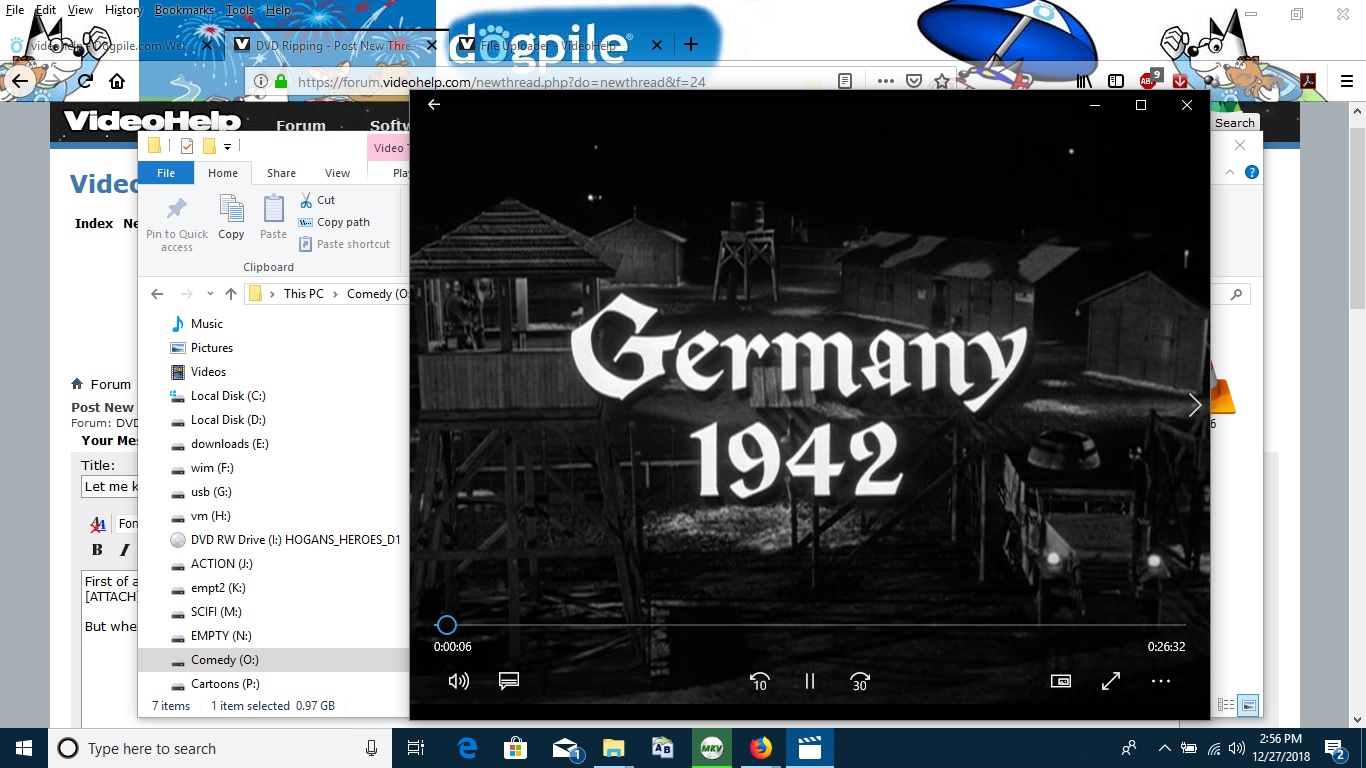Image resolution: width=1366 pixels, height=768 pixels.
Task: Click This PC in the address breadcrumb
Action: tap(304, 294)
